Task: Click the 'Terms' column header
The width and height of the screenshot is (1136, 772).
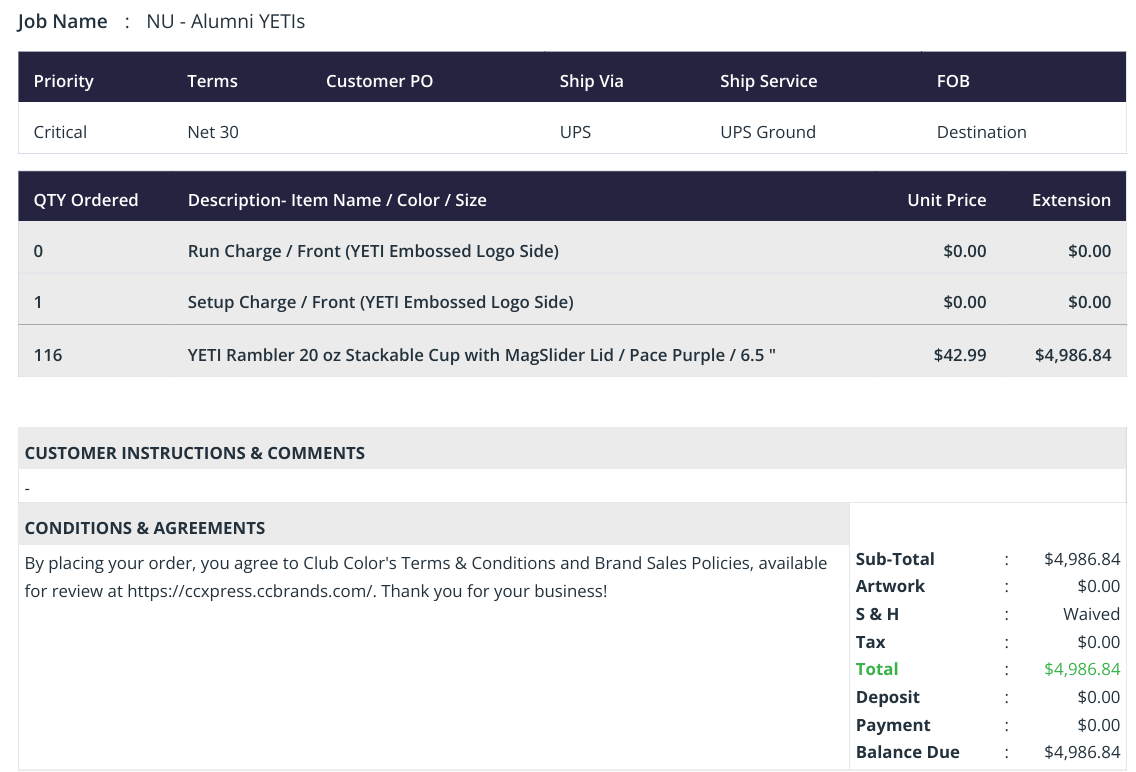Action: 212,81
